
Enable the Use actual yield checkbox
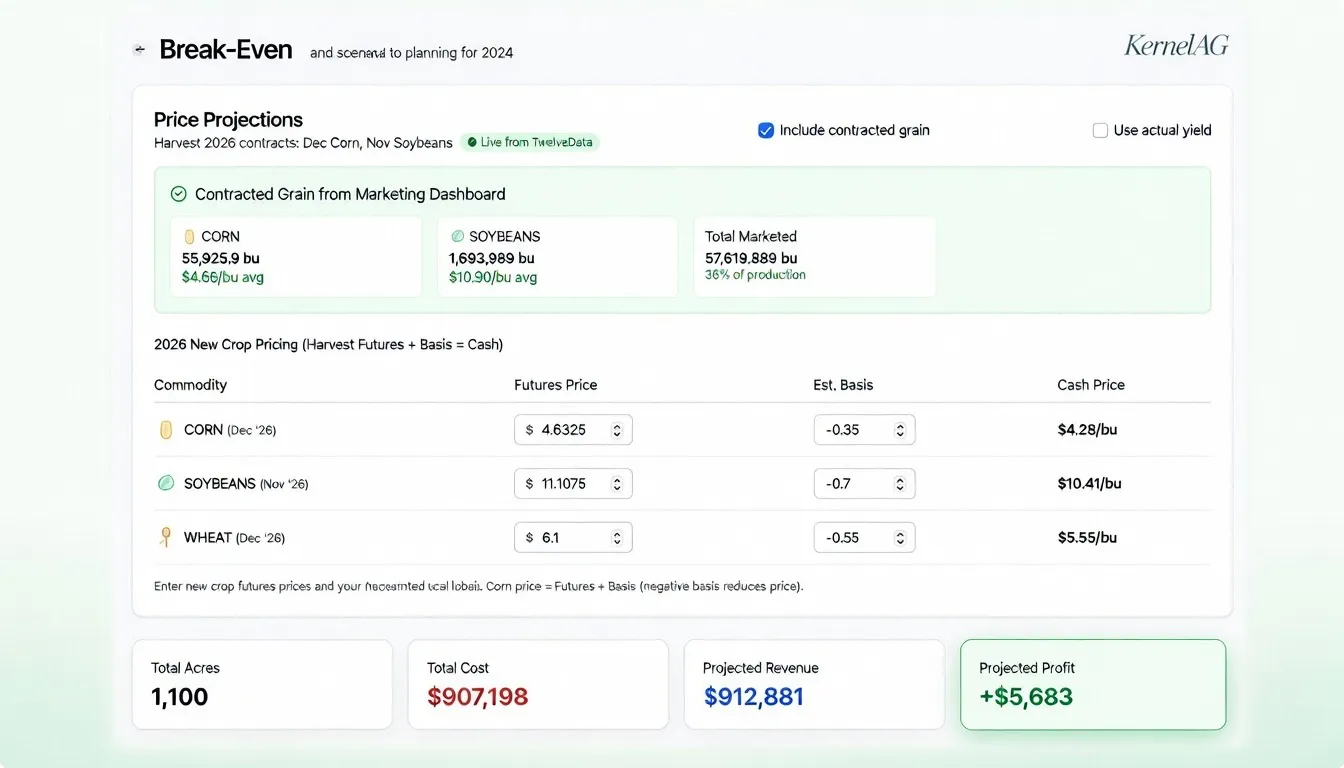click(x=1100, y=130)
